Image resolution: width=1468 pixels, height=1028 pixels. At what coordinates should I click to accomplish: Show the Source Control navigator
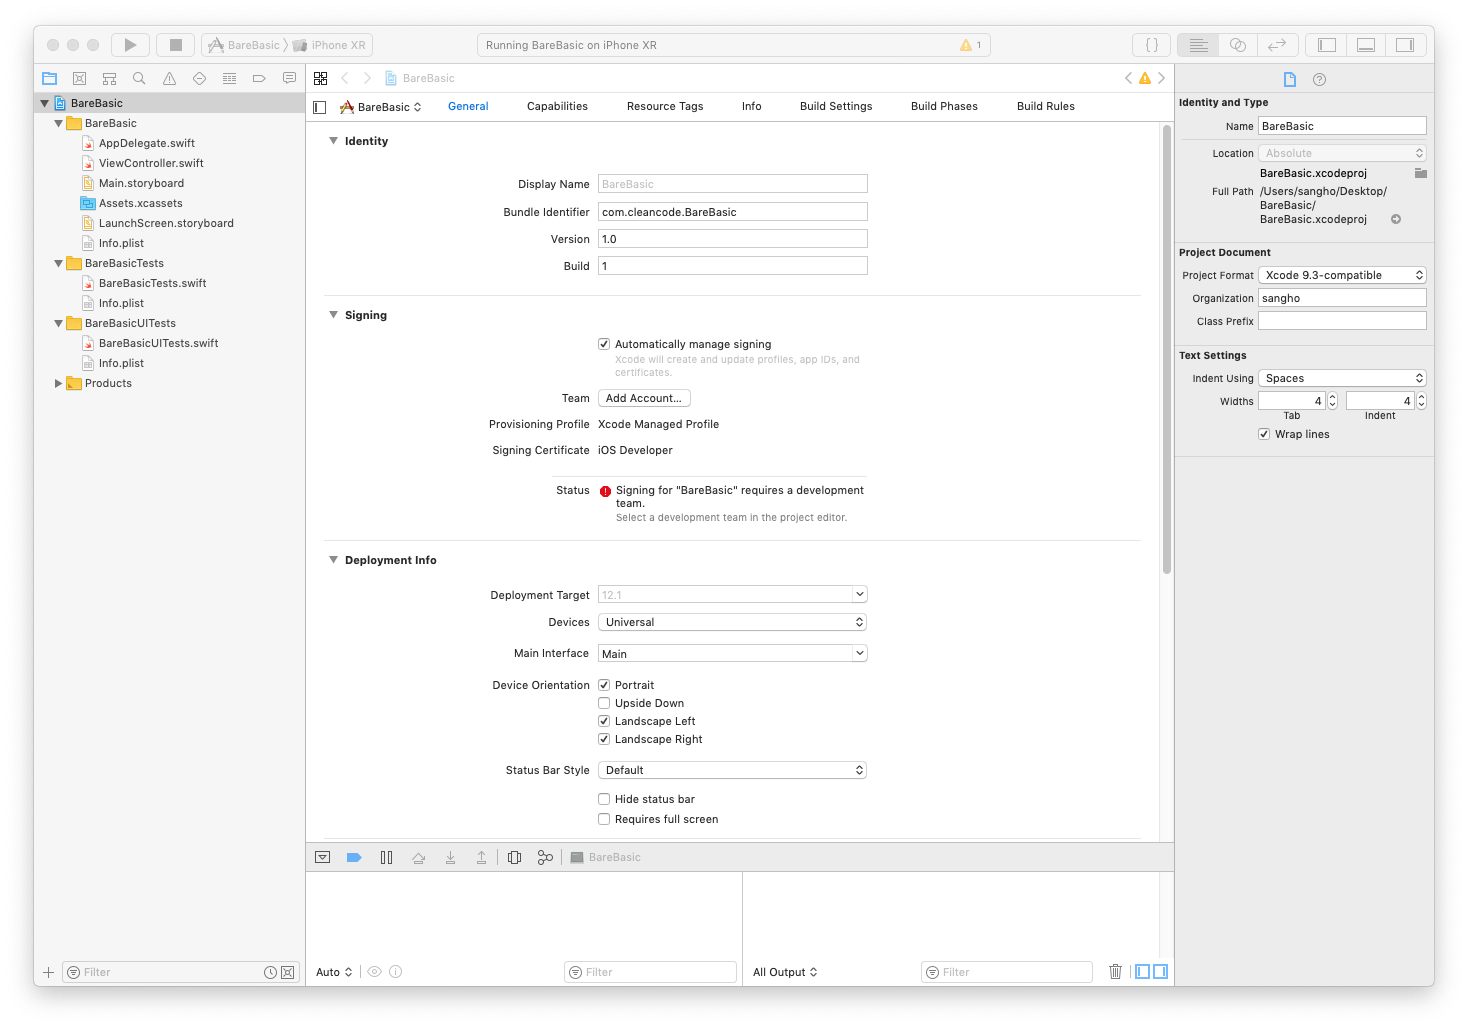[80, 78]
